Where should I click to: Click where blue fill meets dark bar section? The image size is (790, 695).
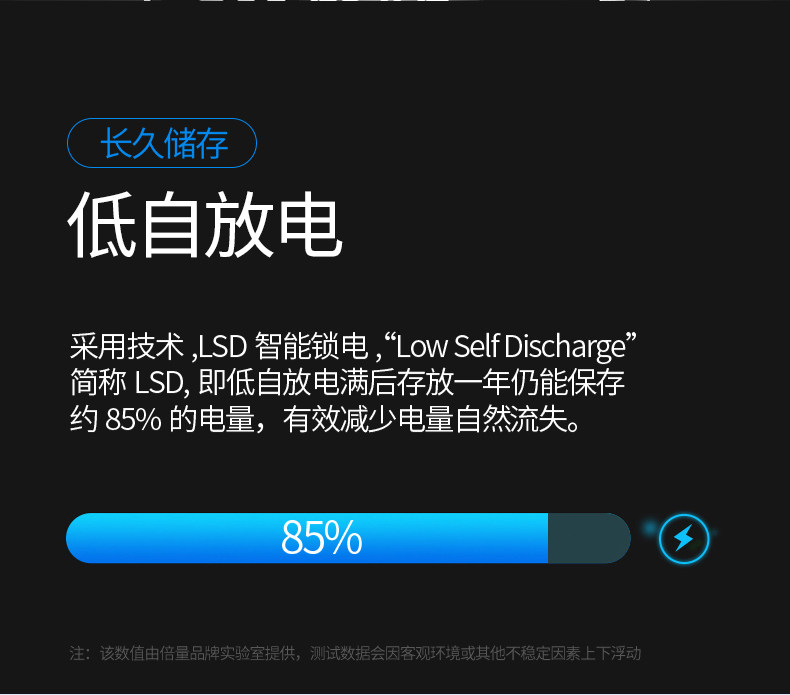point(548,538)
